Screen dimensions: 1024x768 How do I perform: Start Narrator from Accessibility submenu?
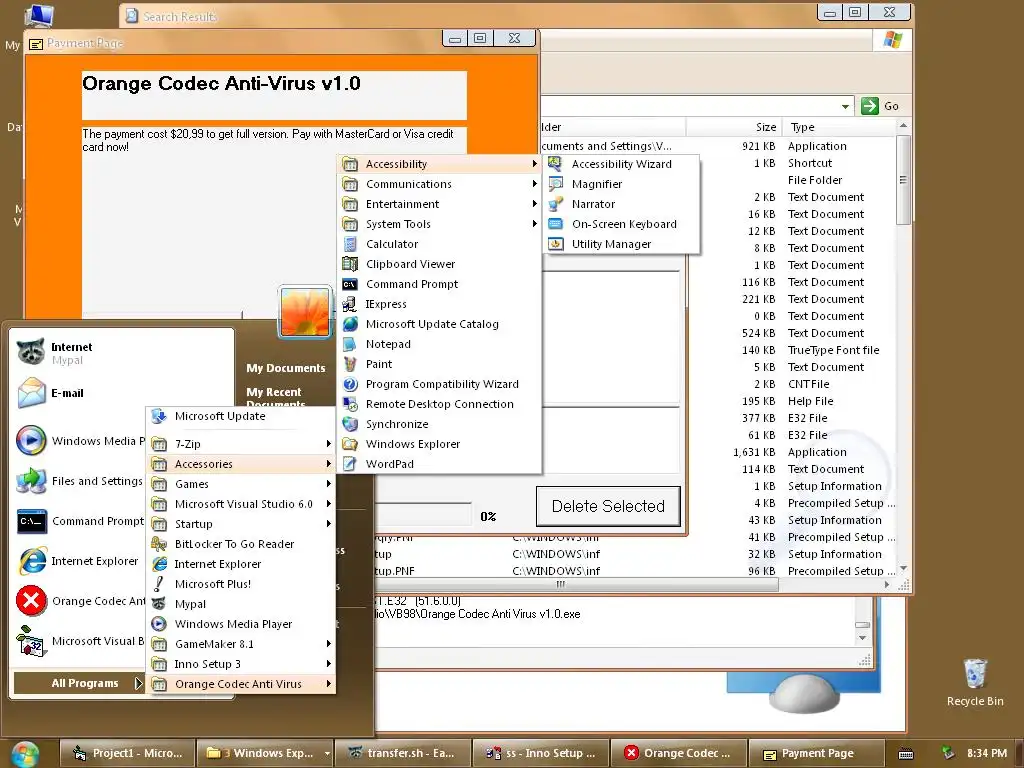click(620, 204)
